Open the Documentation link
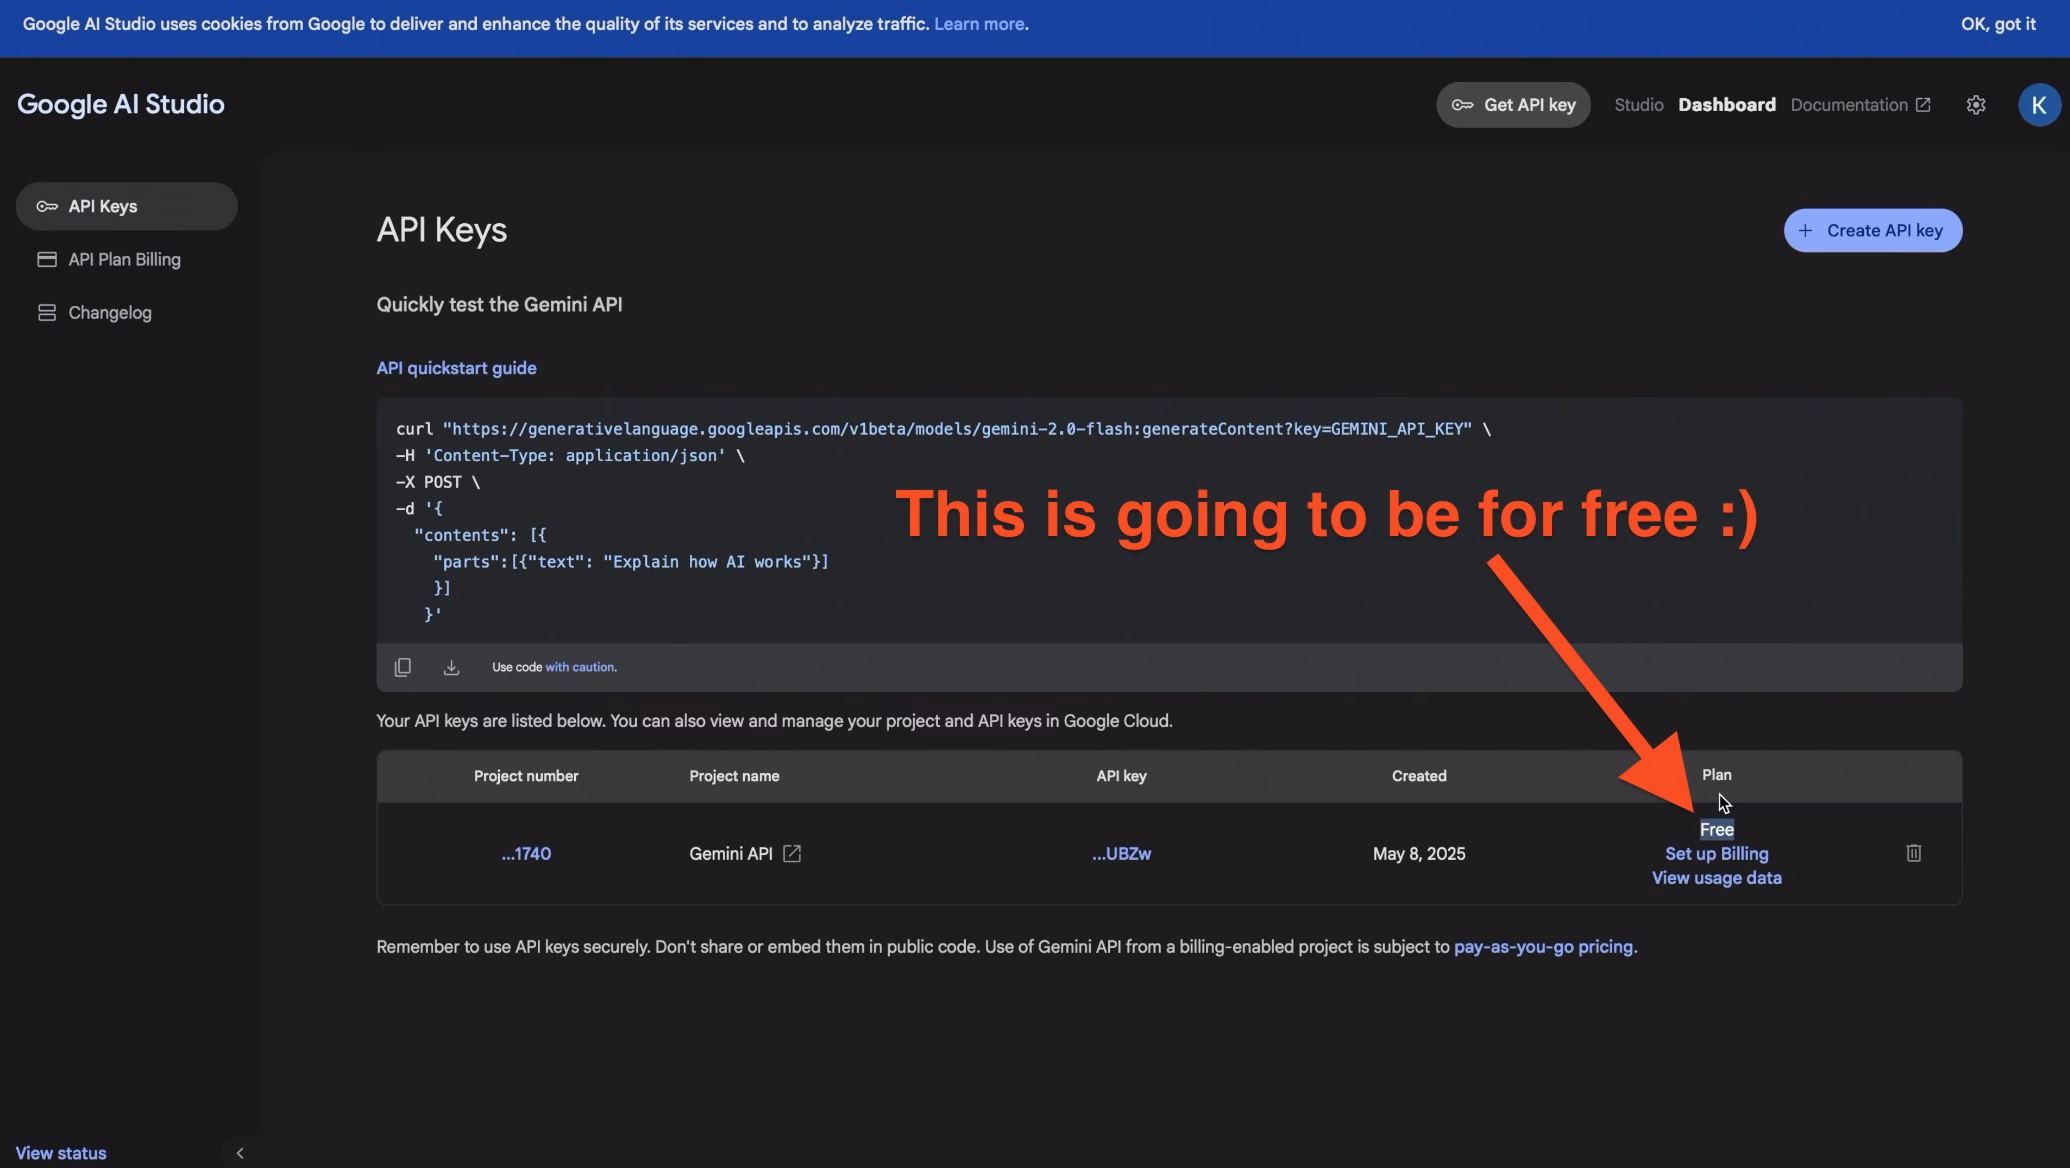 click(1860, 105)
